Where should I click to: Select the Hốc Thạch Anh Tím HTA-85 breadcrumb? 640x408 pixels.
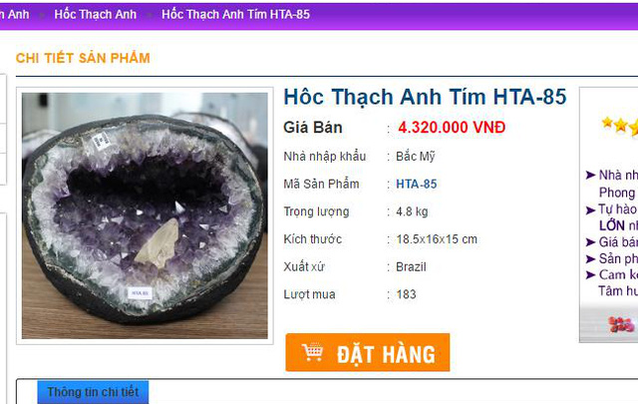click(x=236, y=14)
